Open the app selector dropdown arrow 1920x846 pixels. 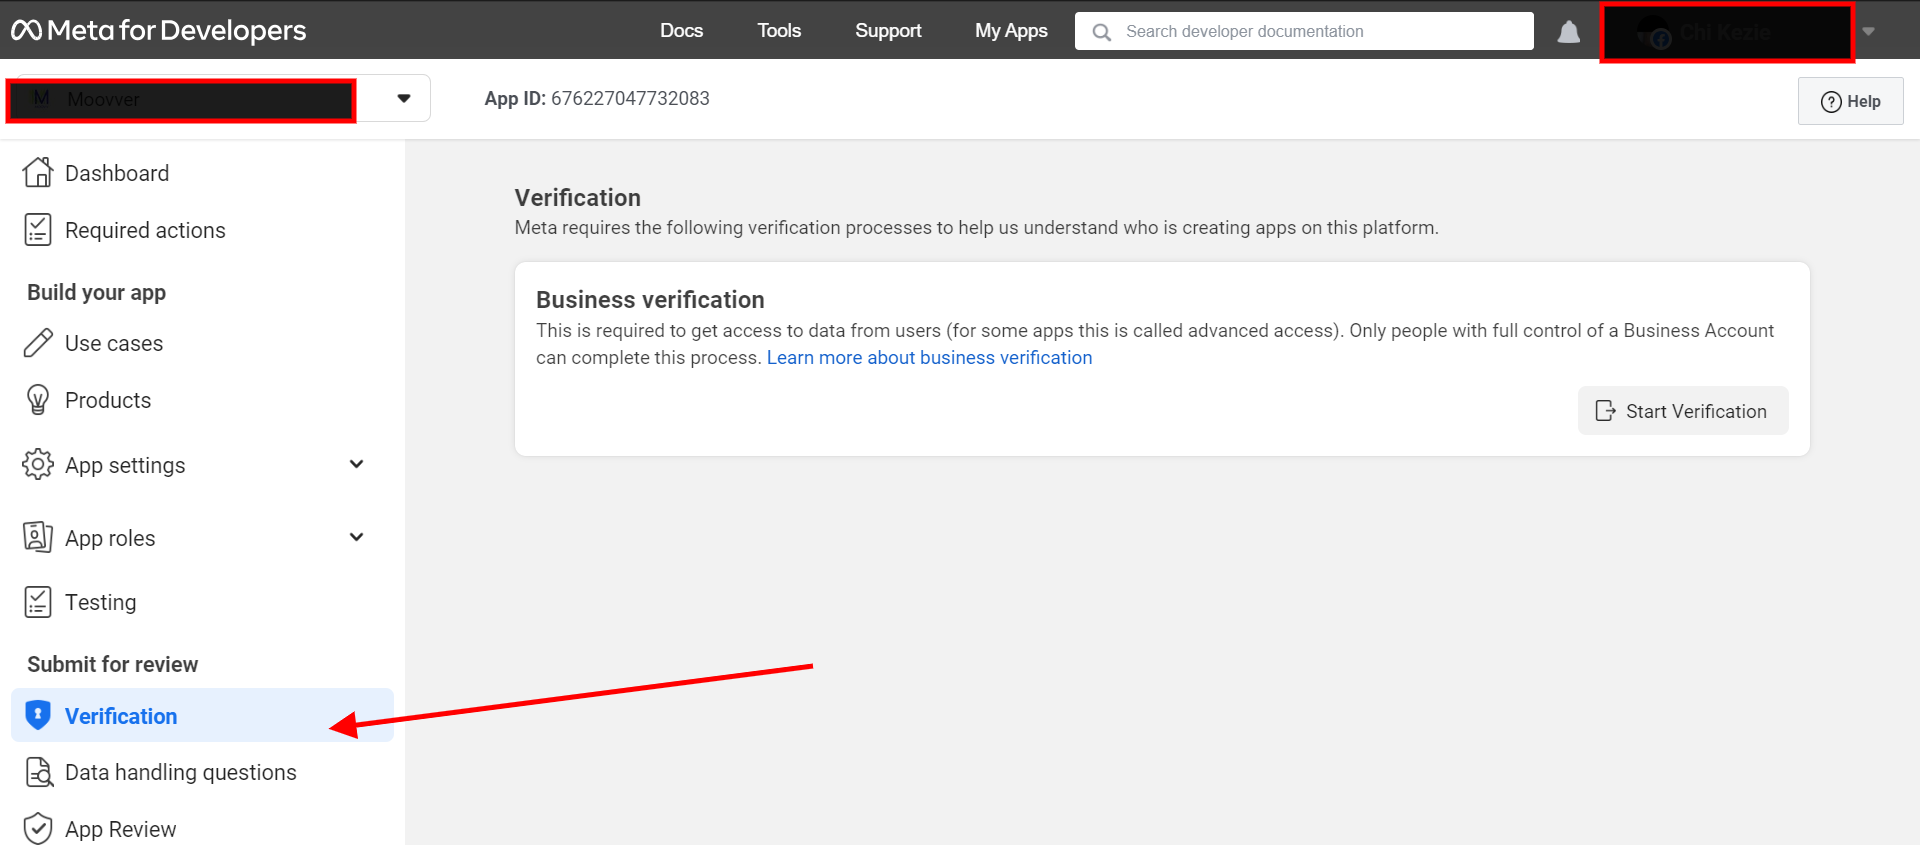pyautogui.click(x=404, y=98)
